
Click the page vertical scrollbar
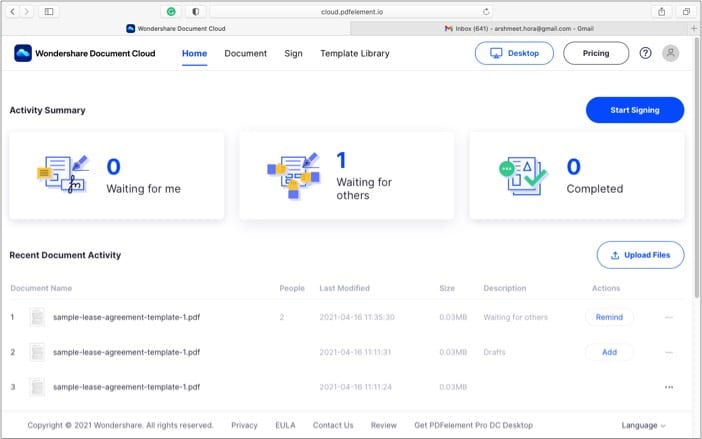(697, 168)
